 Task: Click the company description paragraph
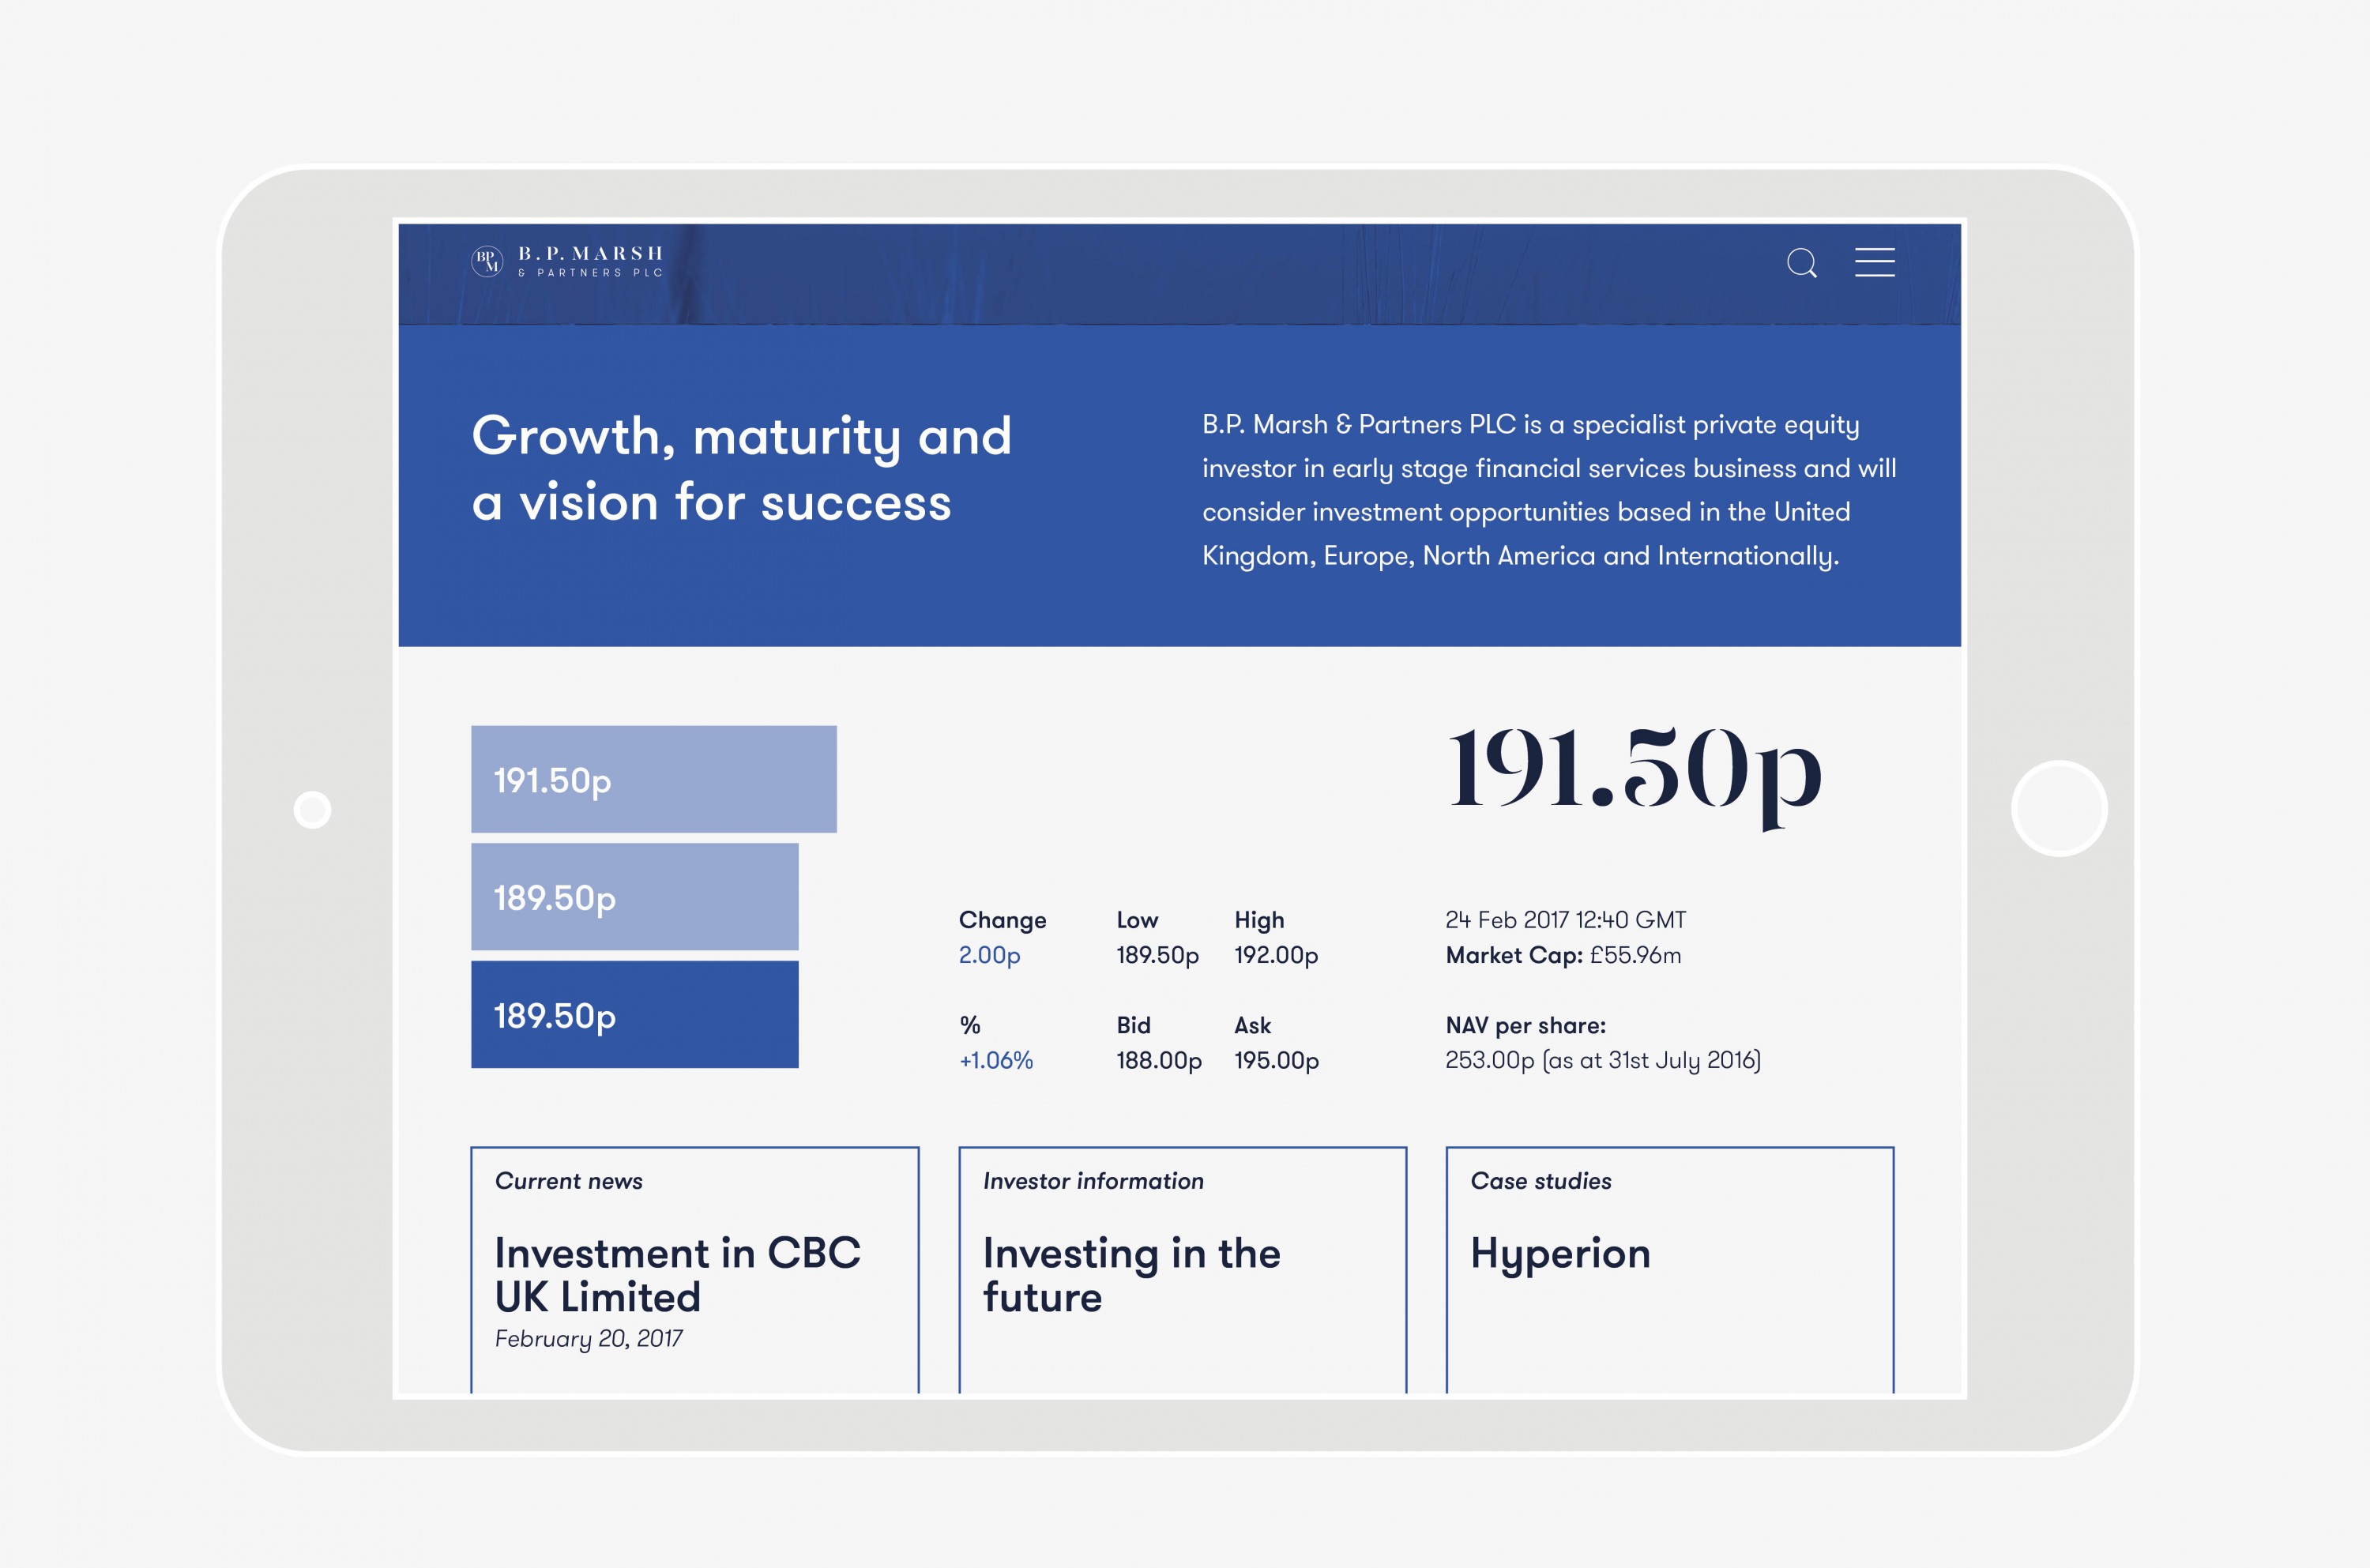pos(1549,490)
